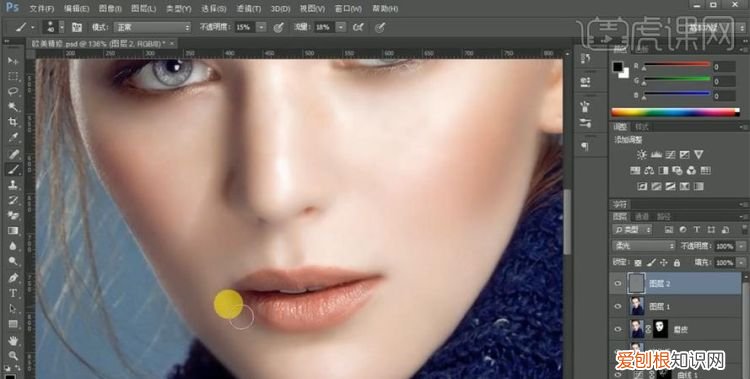Select the Brush tool in toolbox
The image size is (750, 379).
13,169
